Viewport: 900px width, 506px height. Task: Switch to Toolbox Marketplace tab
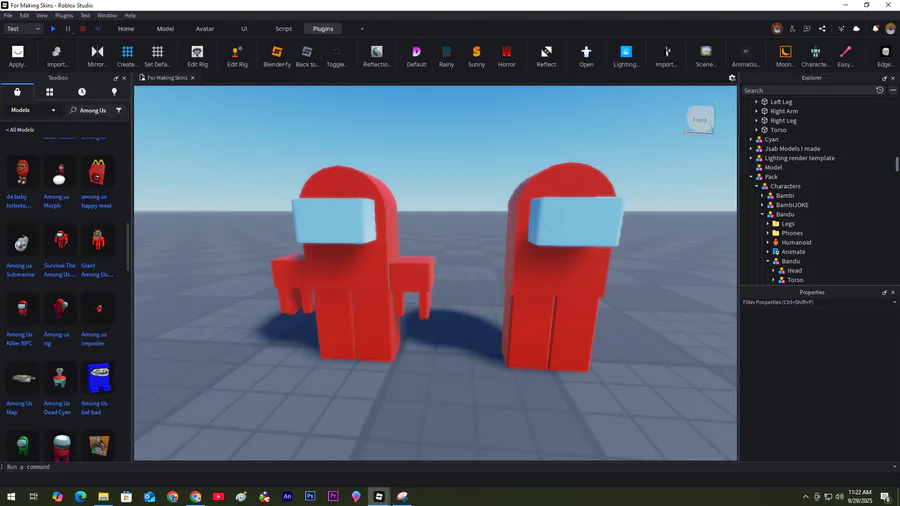17,92
